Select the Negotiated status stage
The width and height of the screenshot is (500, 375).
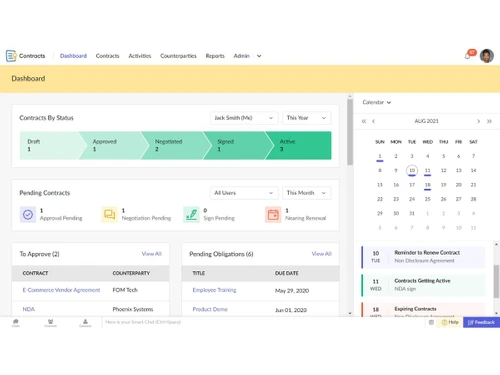coord(176,145)
